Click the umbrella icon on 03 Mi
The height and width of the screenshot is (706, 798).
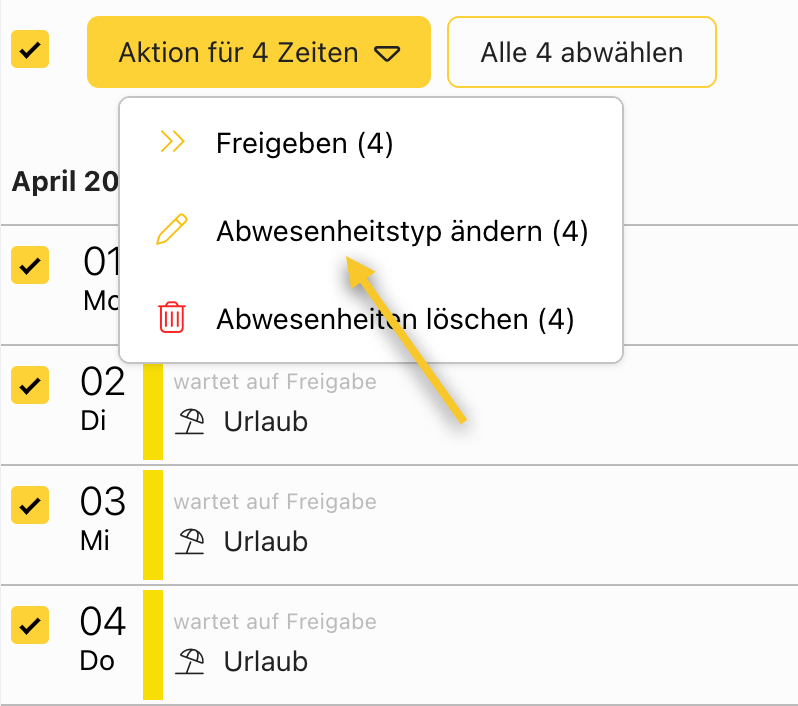pyautogui.click(x=190, y=542)
